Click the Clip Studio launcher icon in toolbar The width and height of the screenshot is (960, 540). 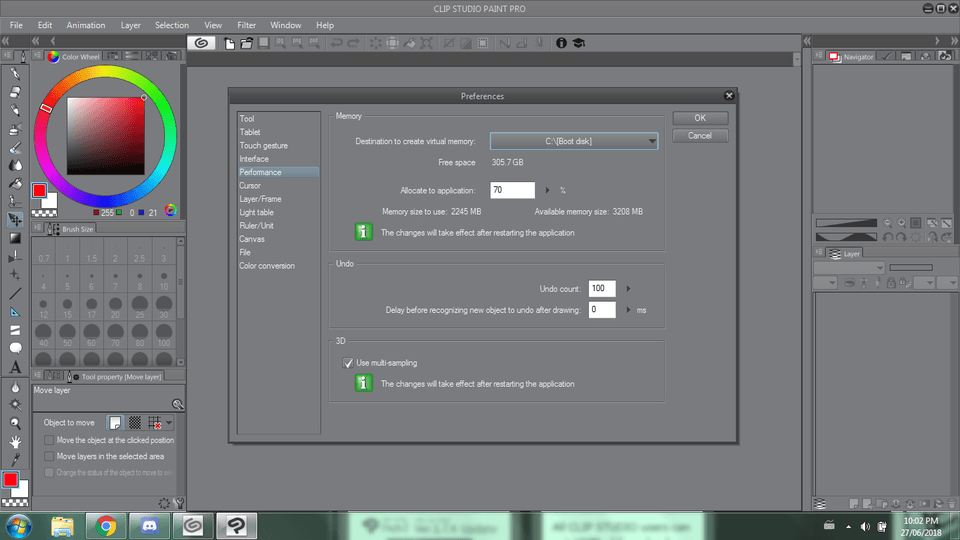coord(201,43)
